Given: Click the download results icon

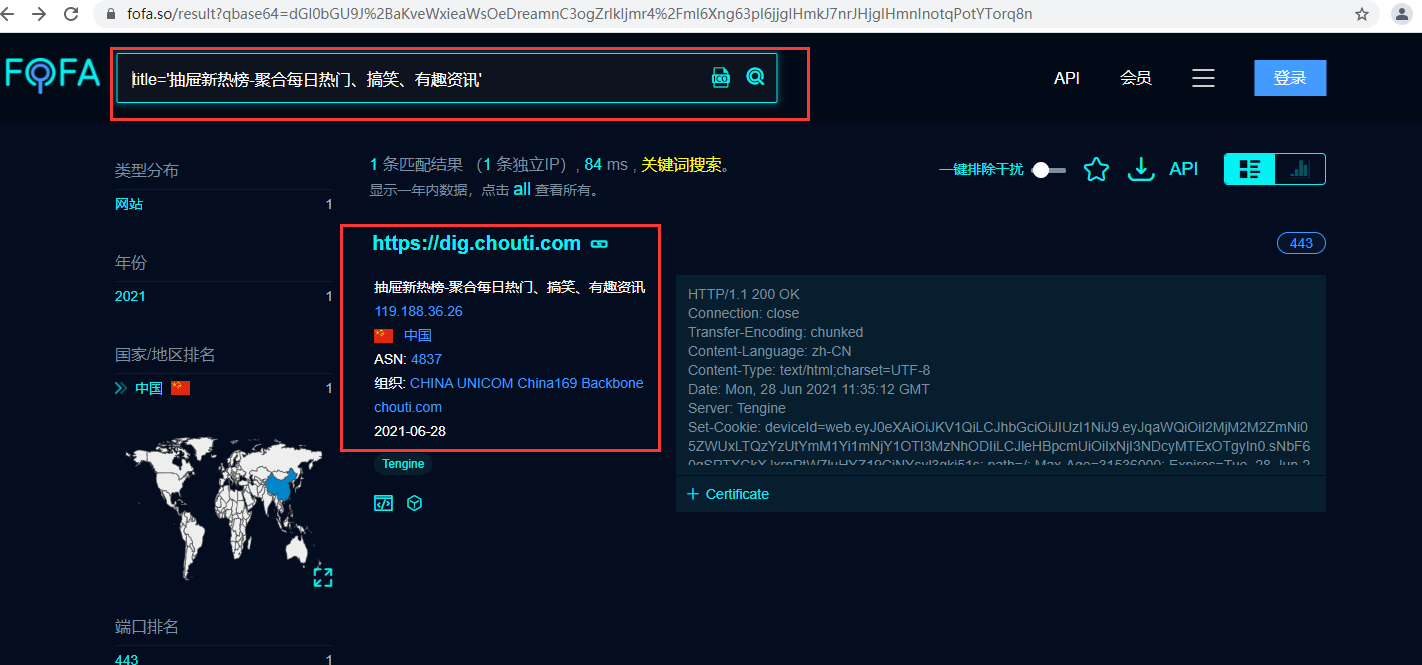Looking at the screenshot, I should coord(1141,170).
